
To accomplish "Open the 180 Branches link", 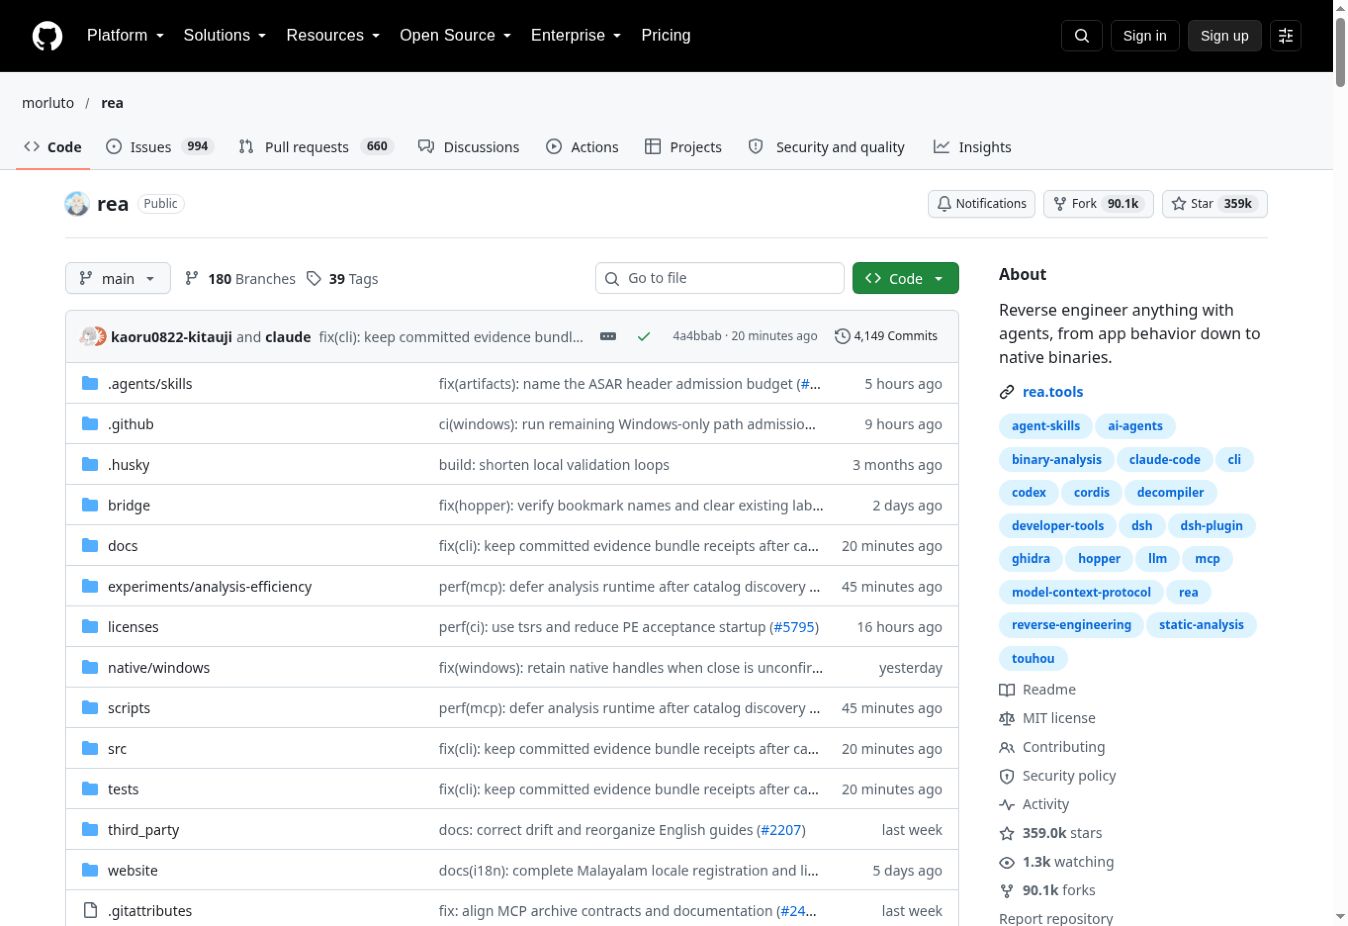I will (240, 279).
